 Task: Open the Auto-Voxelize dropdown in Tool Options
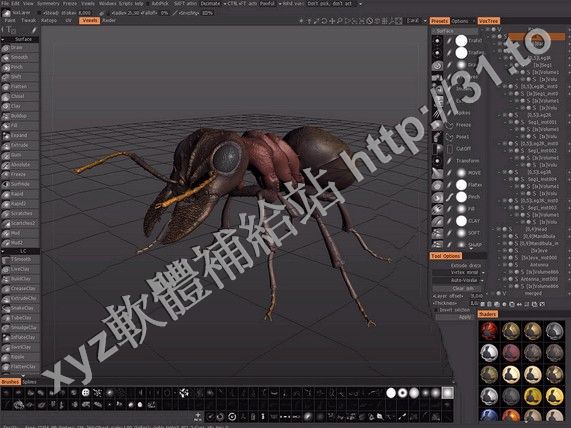458,280
